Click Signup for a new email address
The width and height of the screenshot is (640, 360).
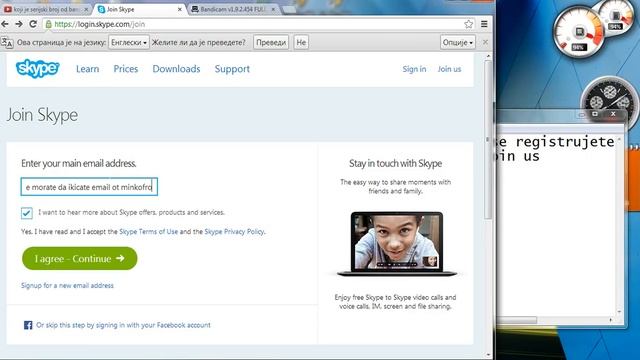point(67,285)
